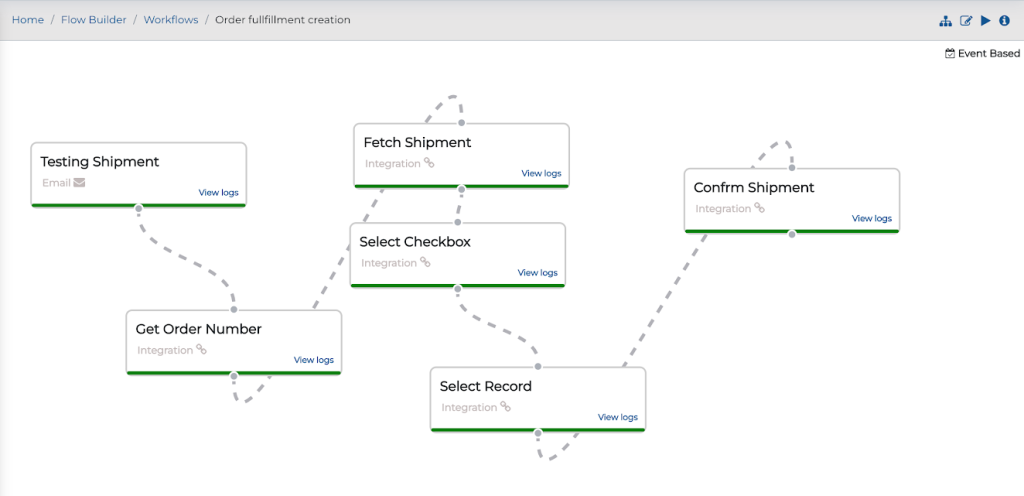Image resolution: width=1024 pixels, height=496 pixels.
Task: Click the integration link icon in Get Order Number
Action: (x=202, y=350)
